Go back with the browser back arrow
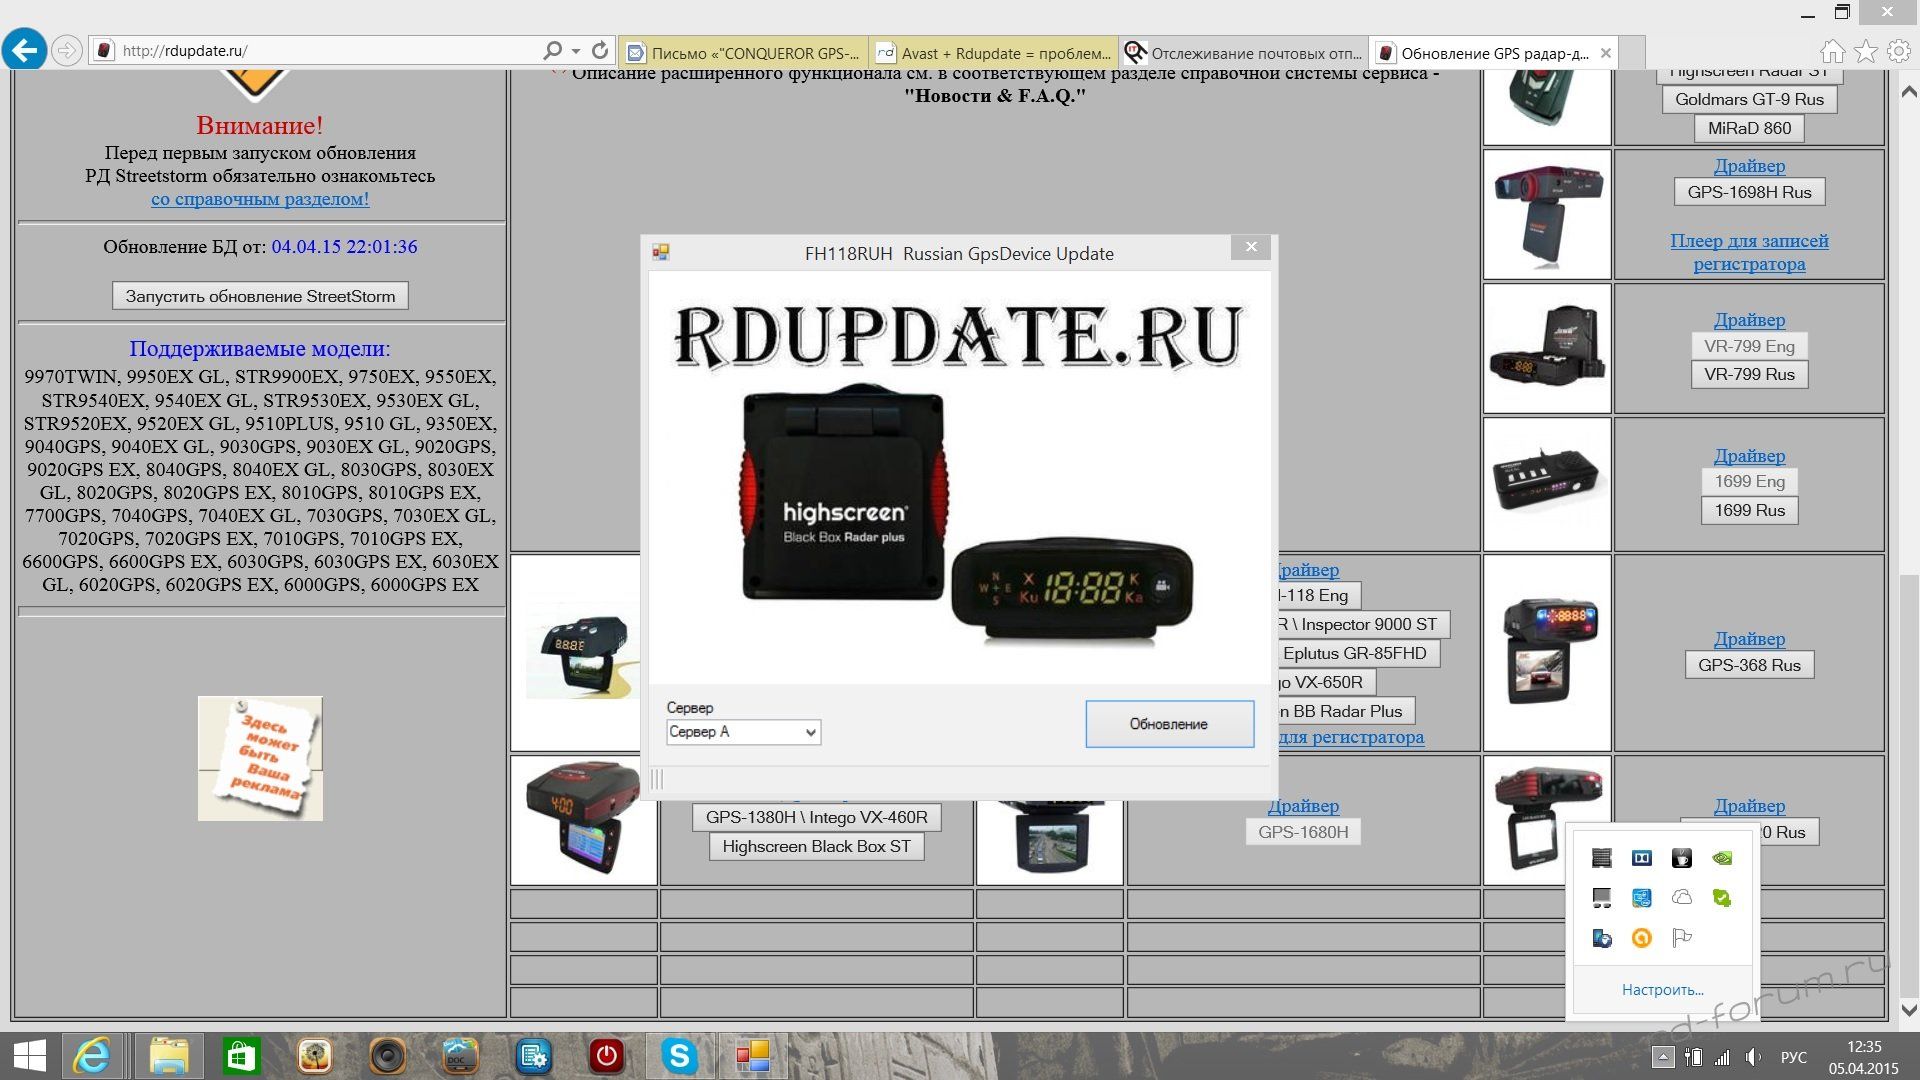 click(24, 50)
